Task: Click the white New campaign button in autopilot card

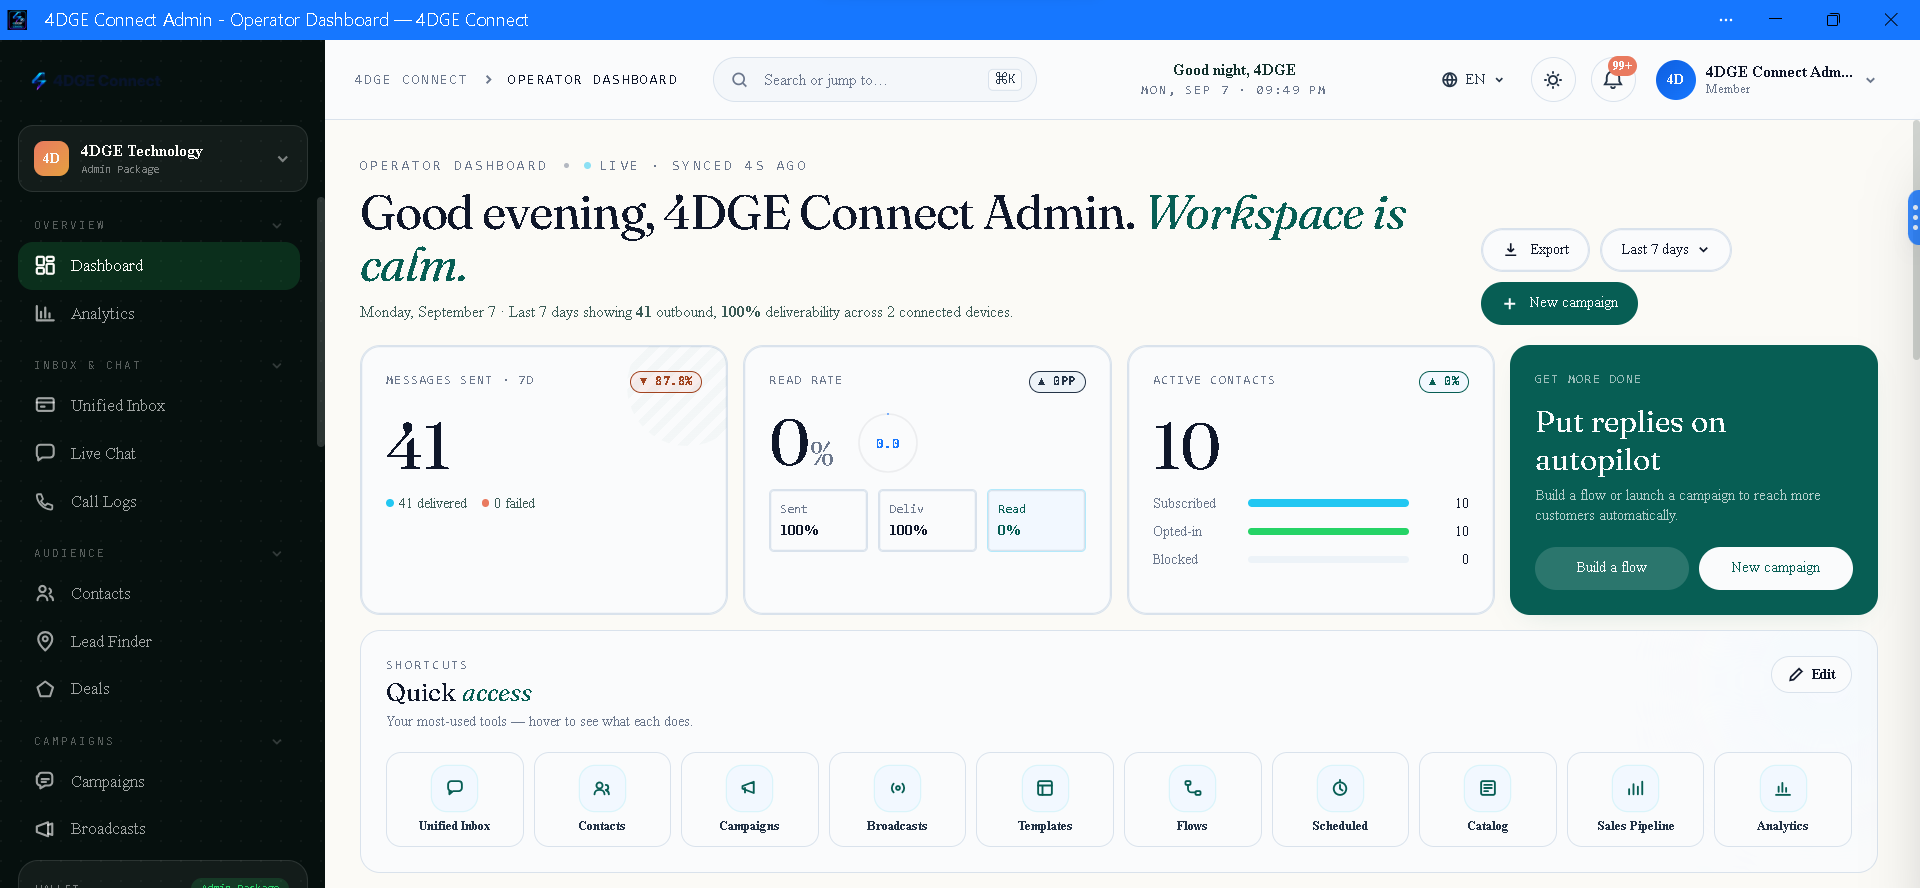Action: (1775, 568)
